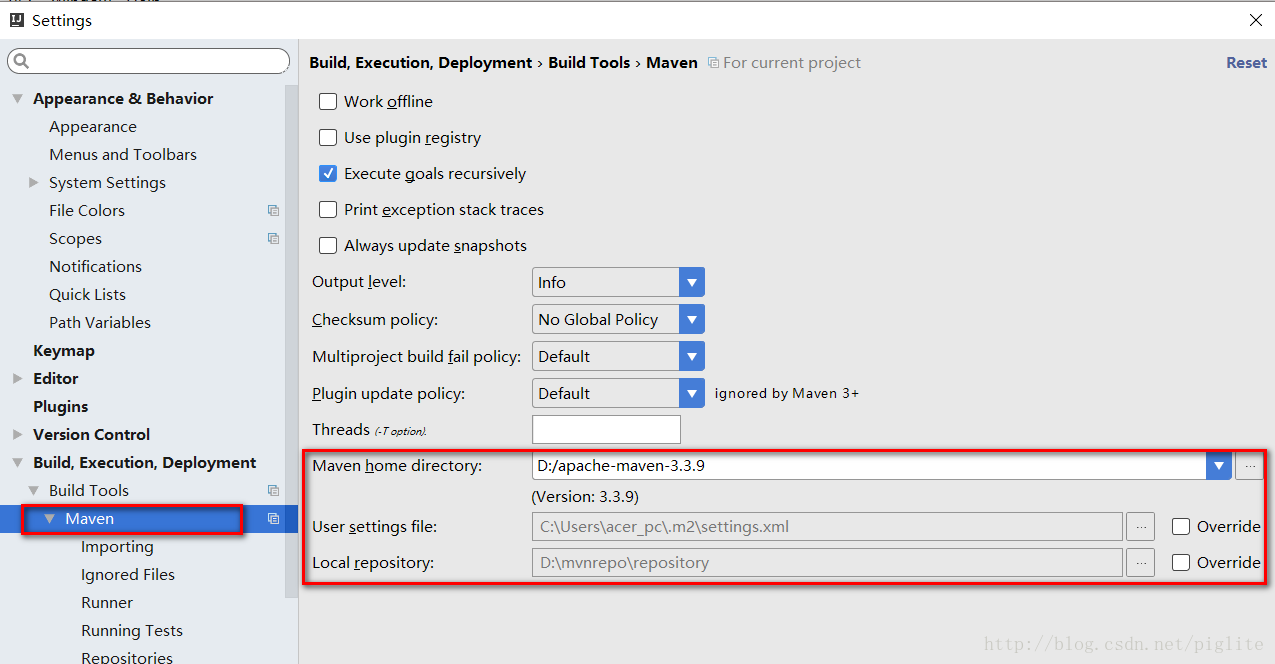Click the '(Version: 3.3.9)' label
This screenshot has width=1275, height=664.
point(585,496)
